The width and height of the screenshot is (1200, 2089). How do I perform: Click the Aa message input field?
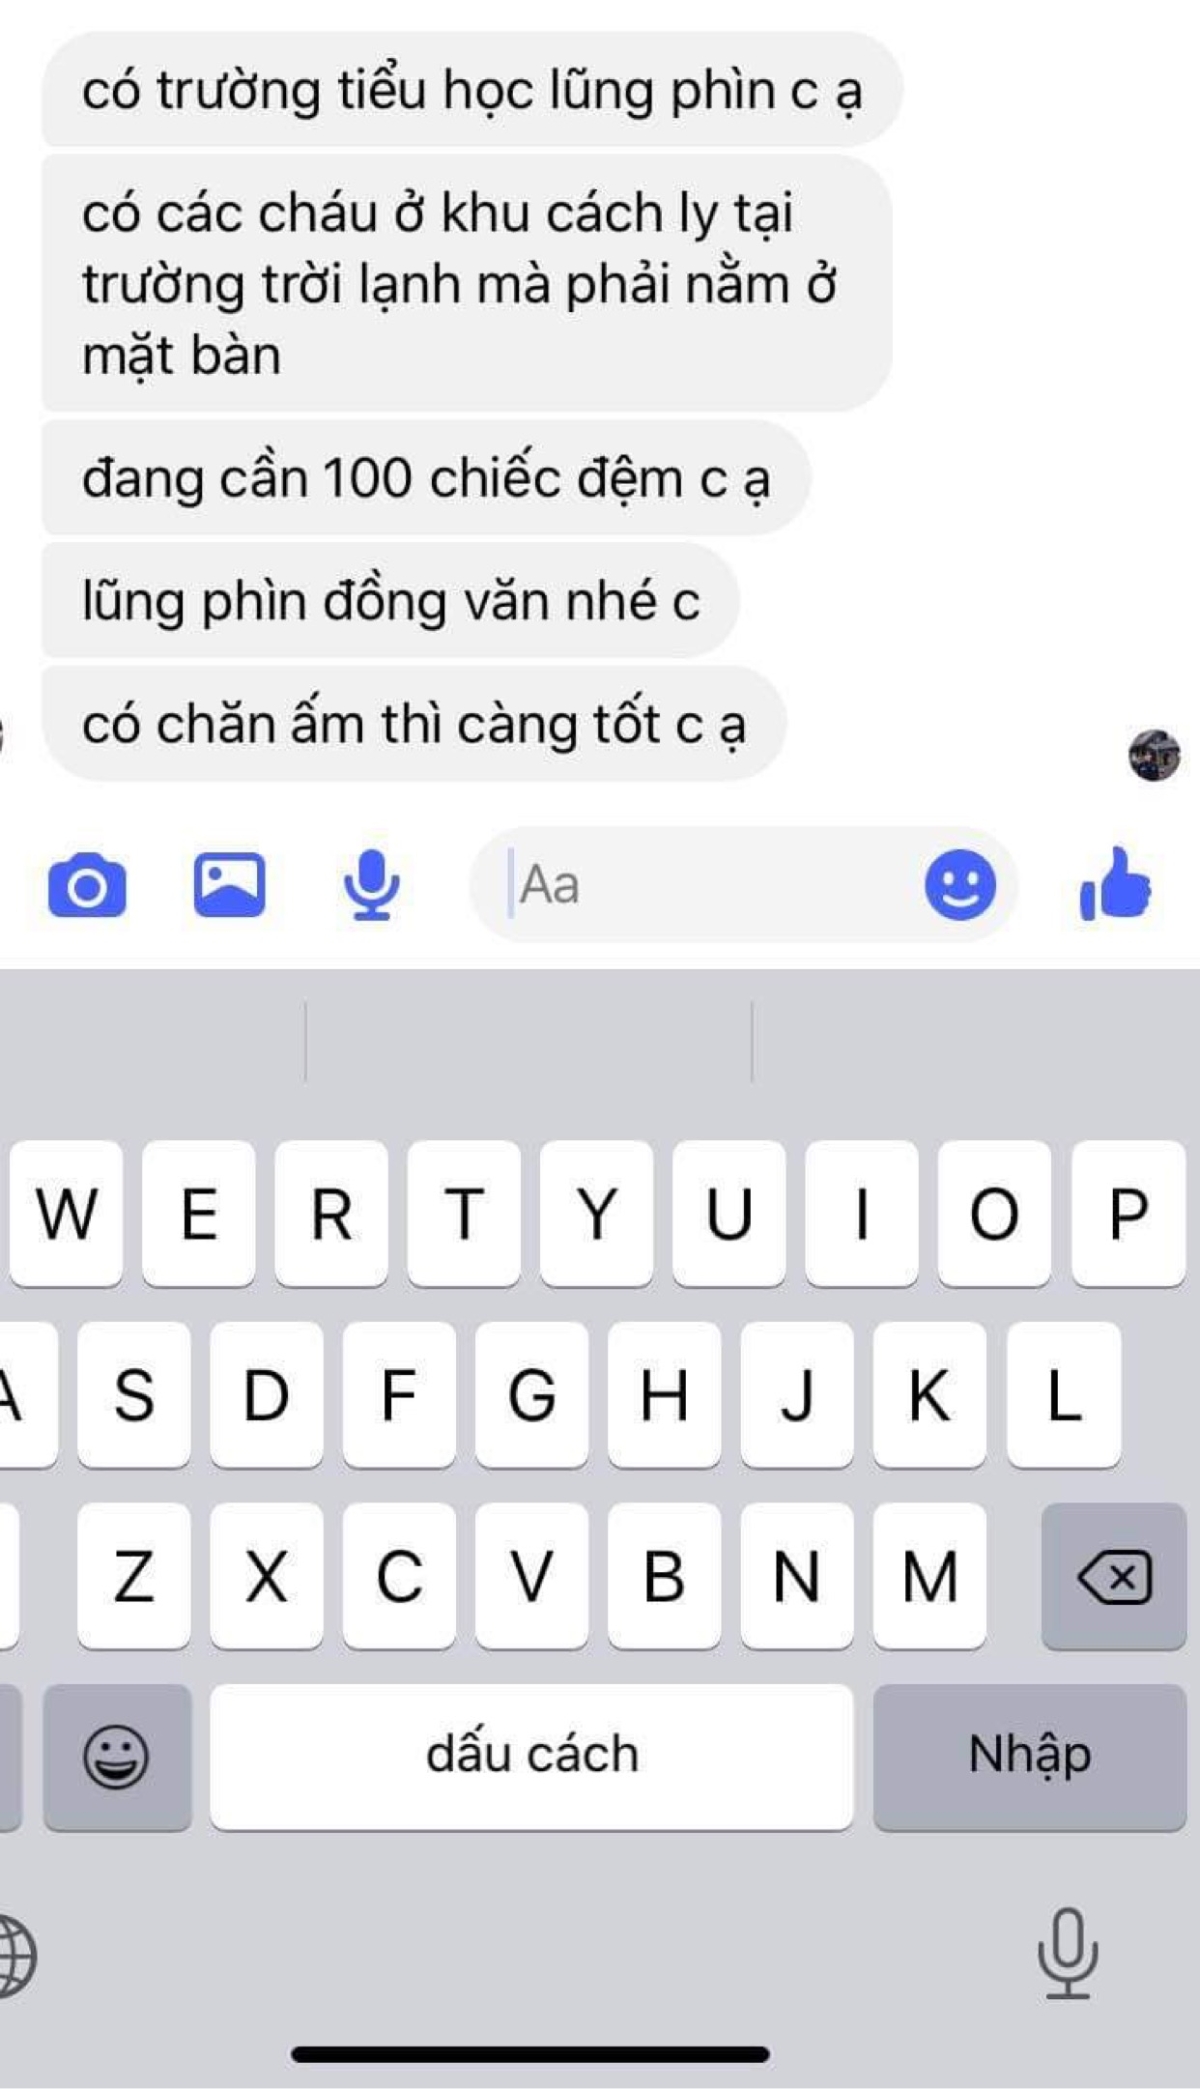coord(700,885)
